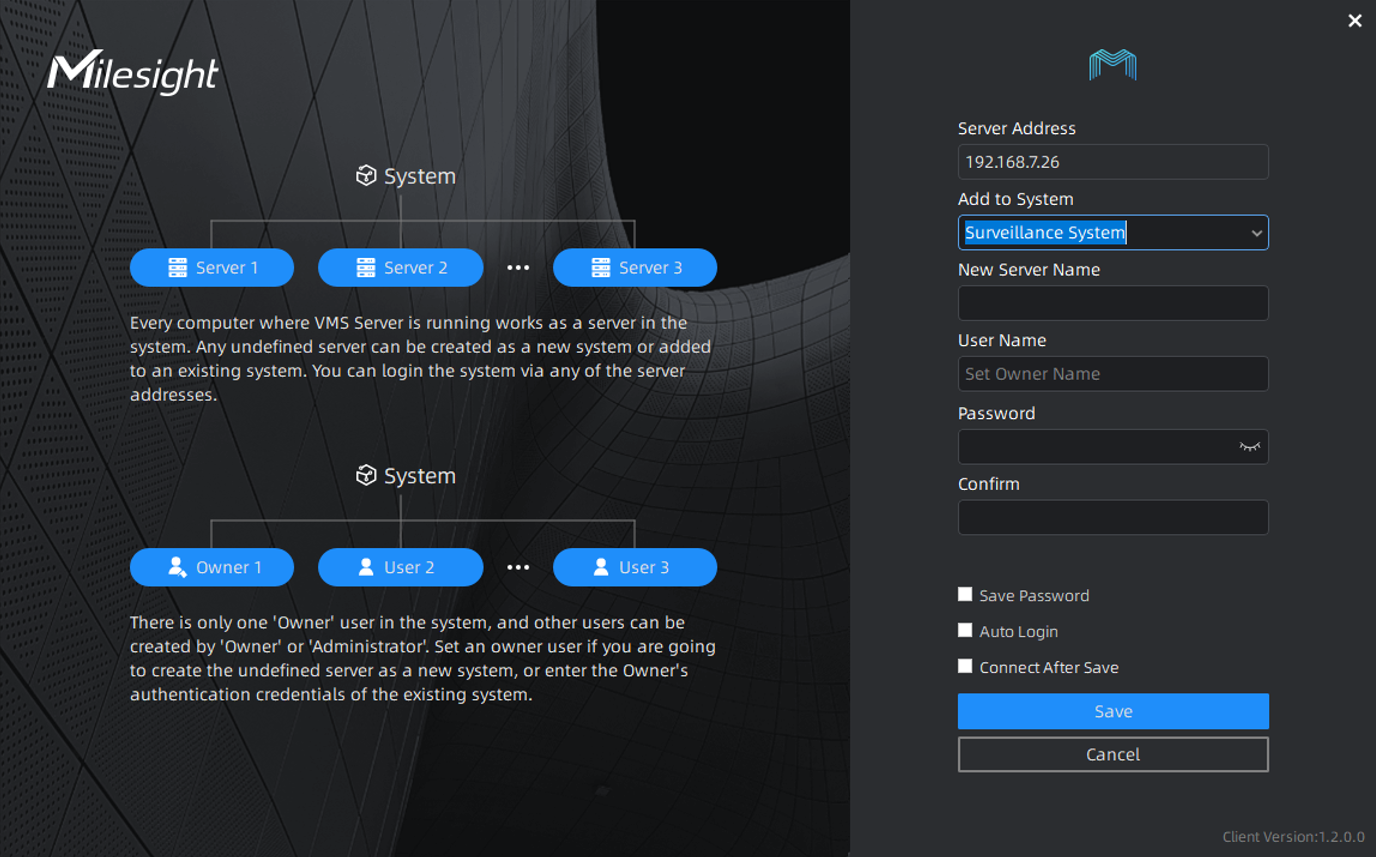Click the Server 2 pill

tap(400, 267)
